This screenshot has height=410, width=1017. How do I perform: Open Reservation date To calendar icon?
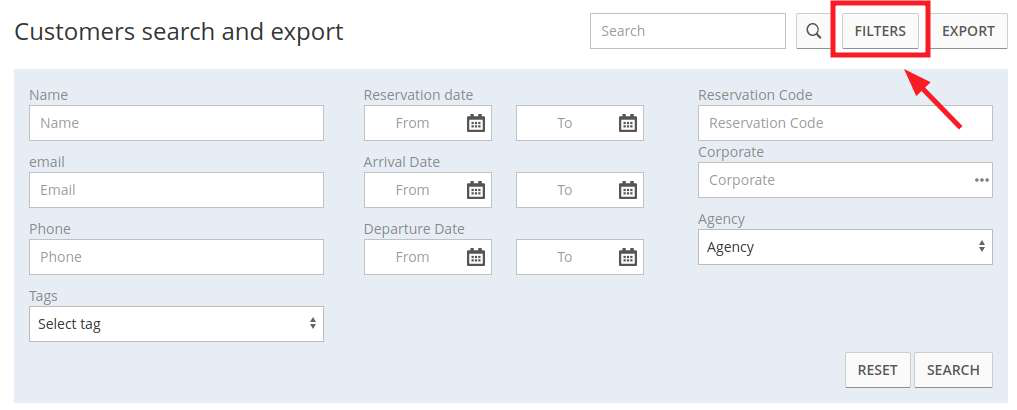click(x=628, y=123)
